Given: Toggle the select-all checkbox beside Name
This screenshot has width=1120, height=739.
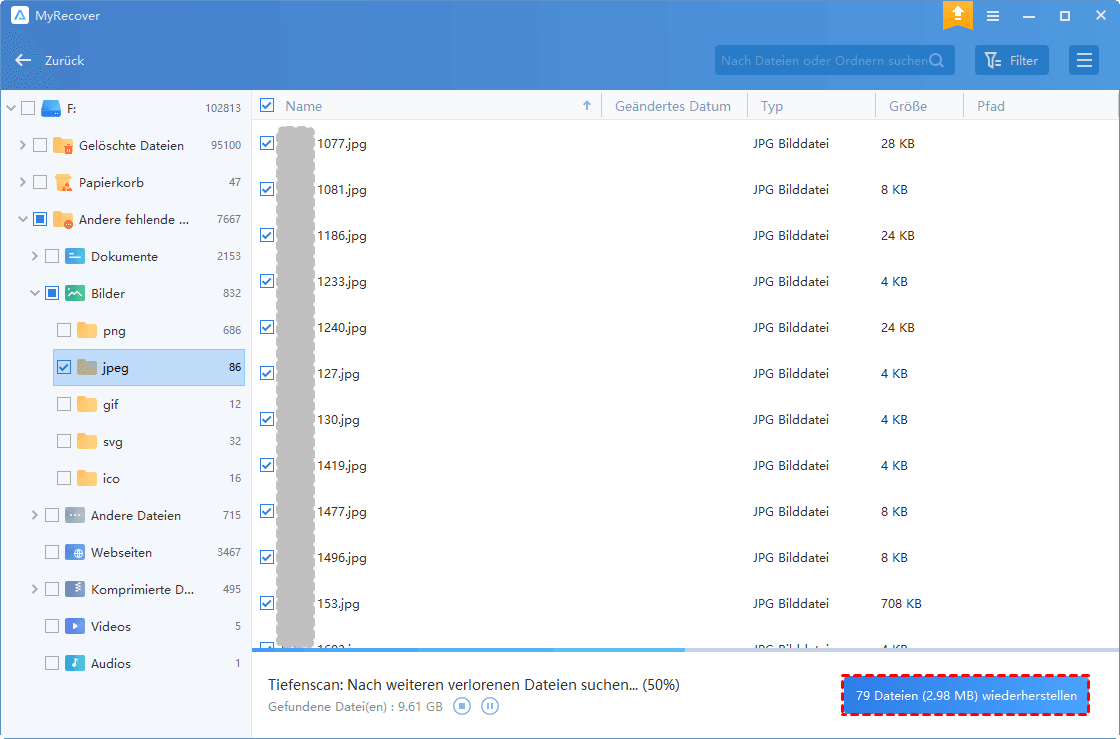Looking at the screenshot, I should click(267, 106).
